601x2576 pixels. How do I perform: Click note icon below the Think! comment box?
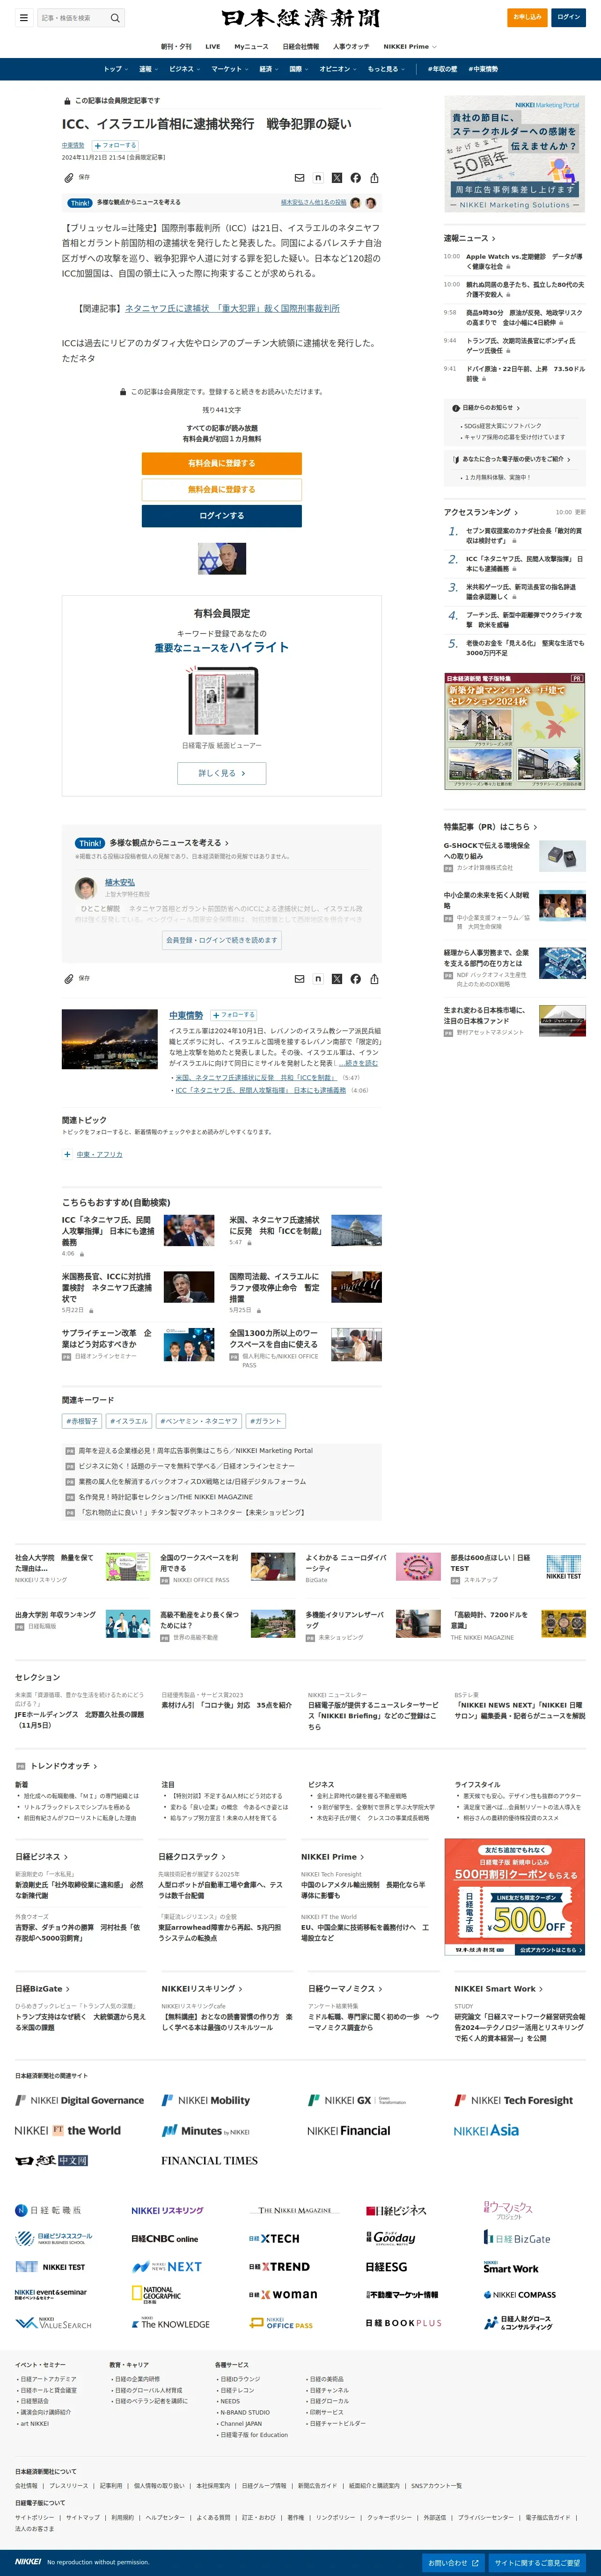click(x=318, y=979)
